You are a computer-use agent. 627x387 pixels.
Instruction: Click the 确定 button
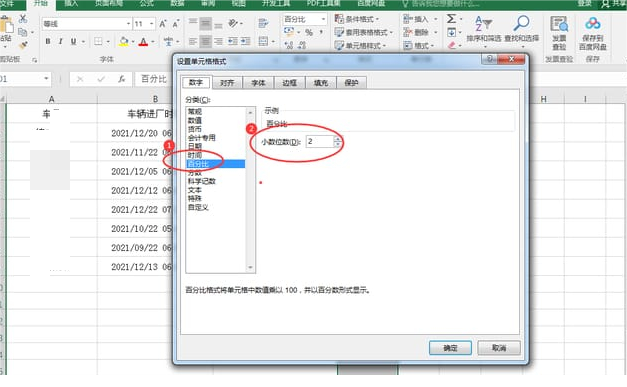point(450,348)
